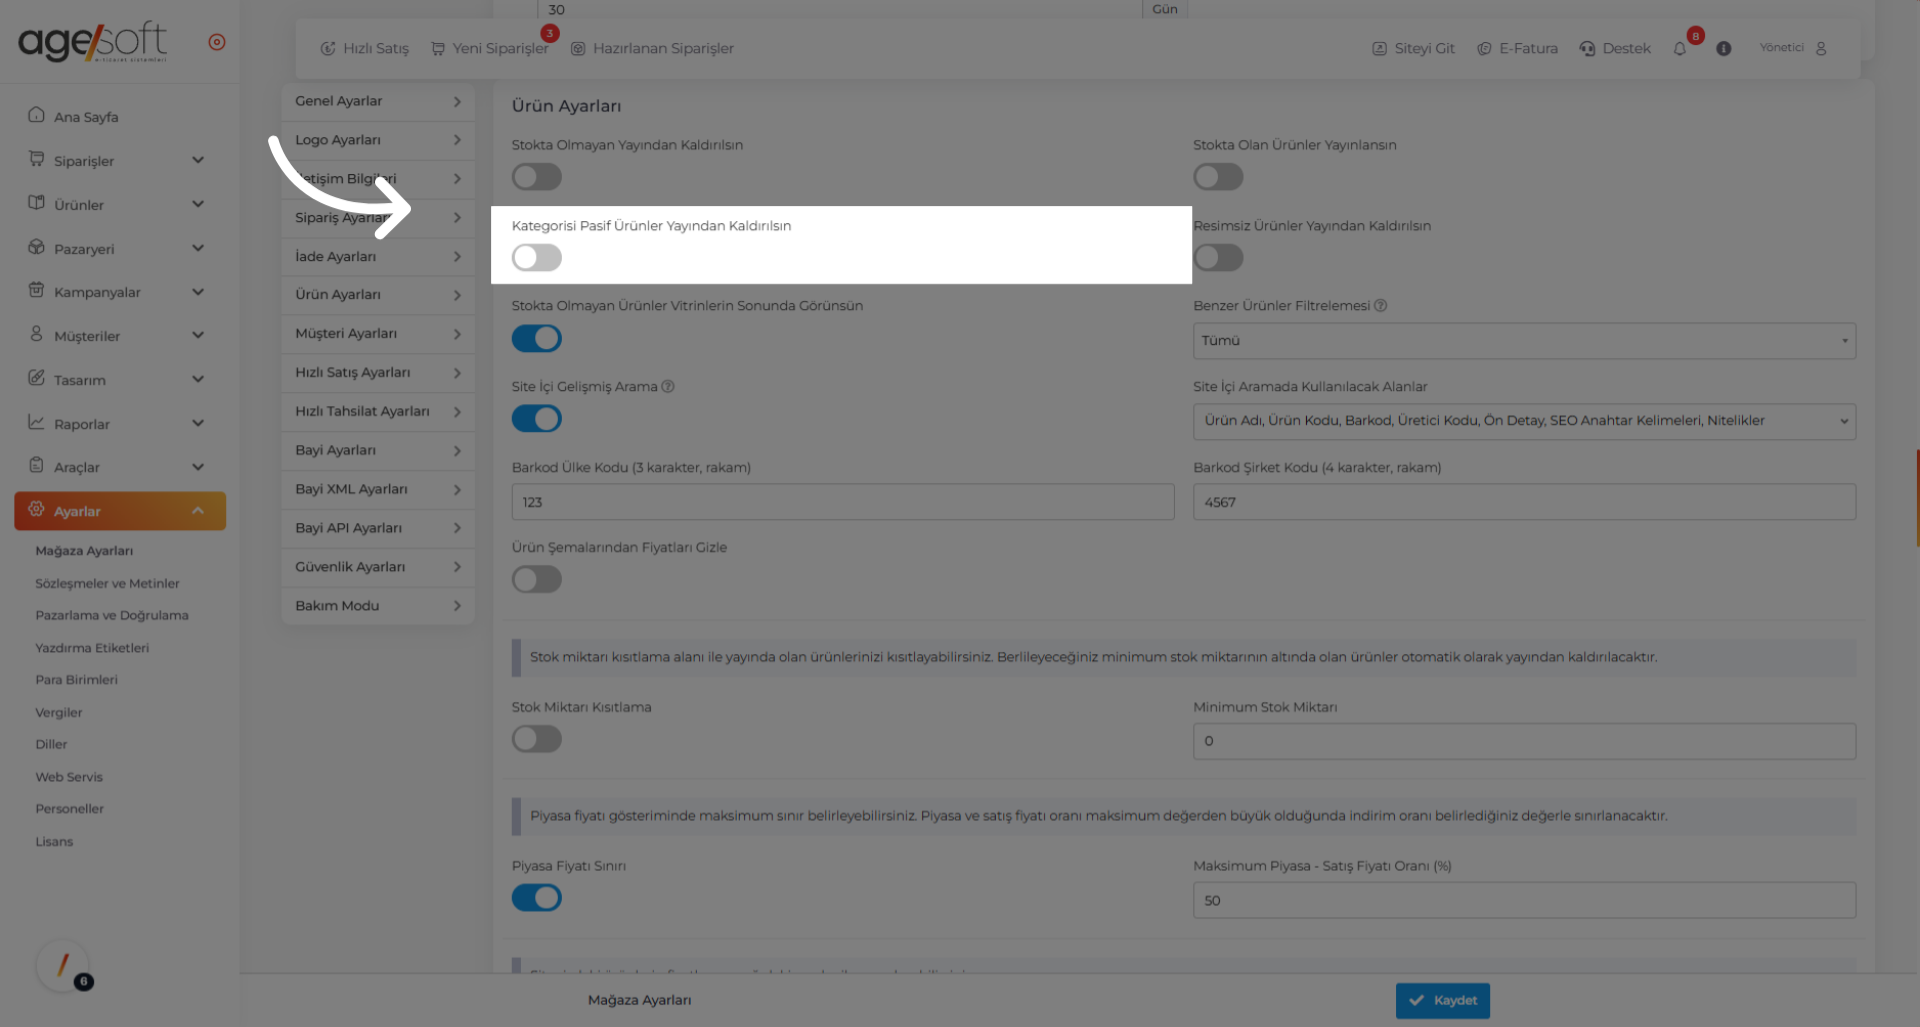Click the Araçlar clipboard icon

(x=37, y=465)
